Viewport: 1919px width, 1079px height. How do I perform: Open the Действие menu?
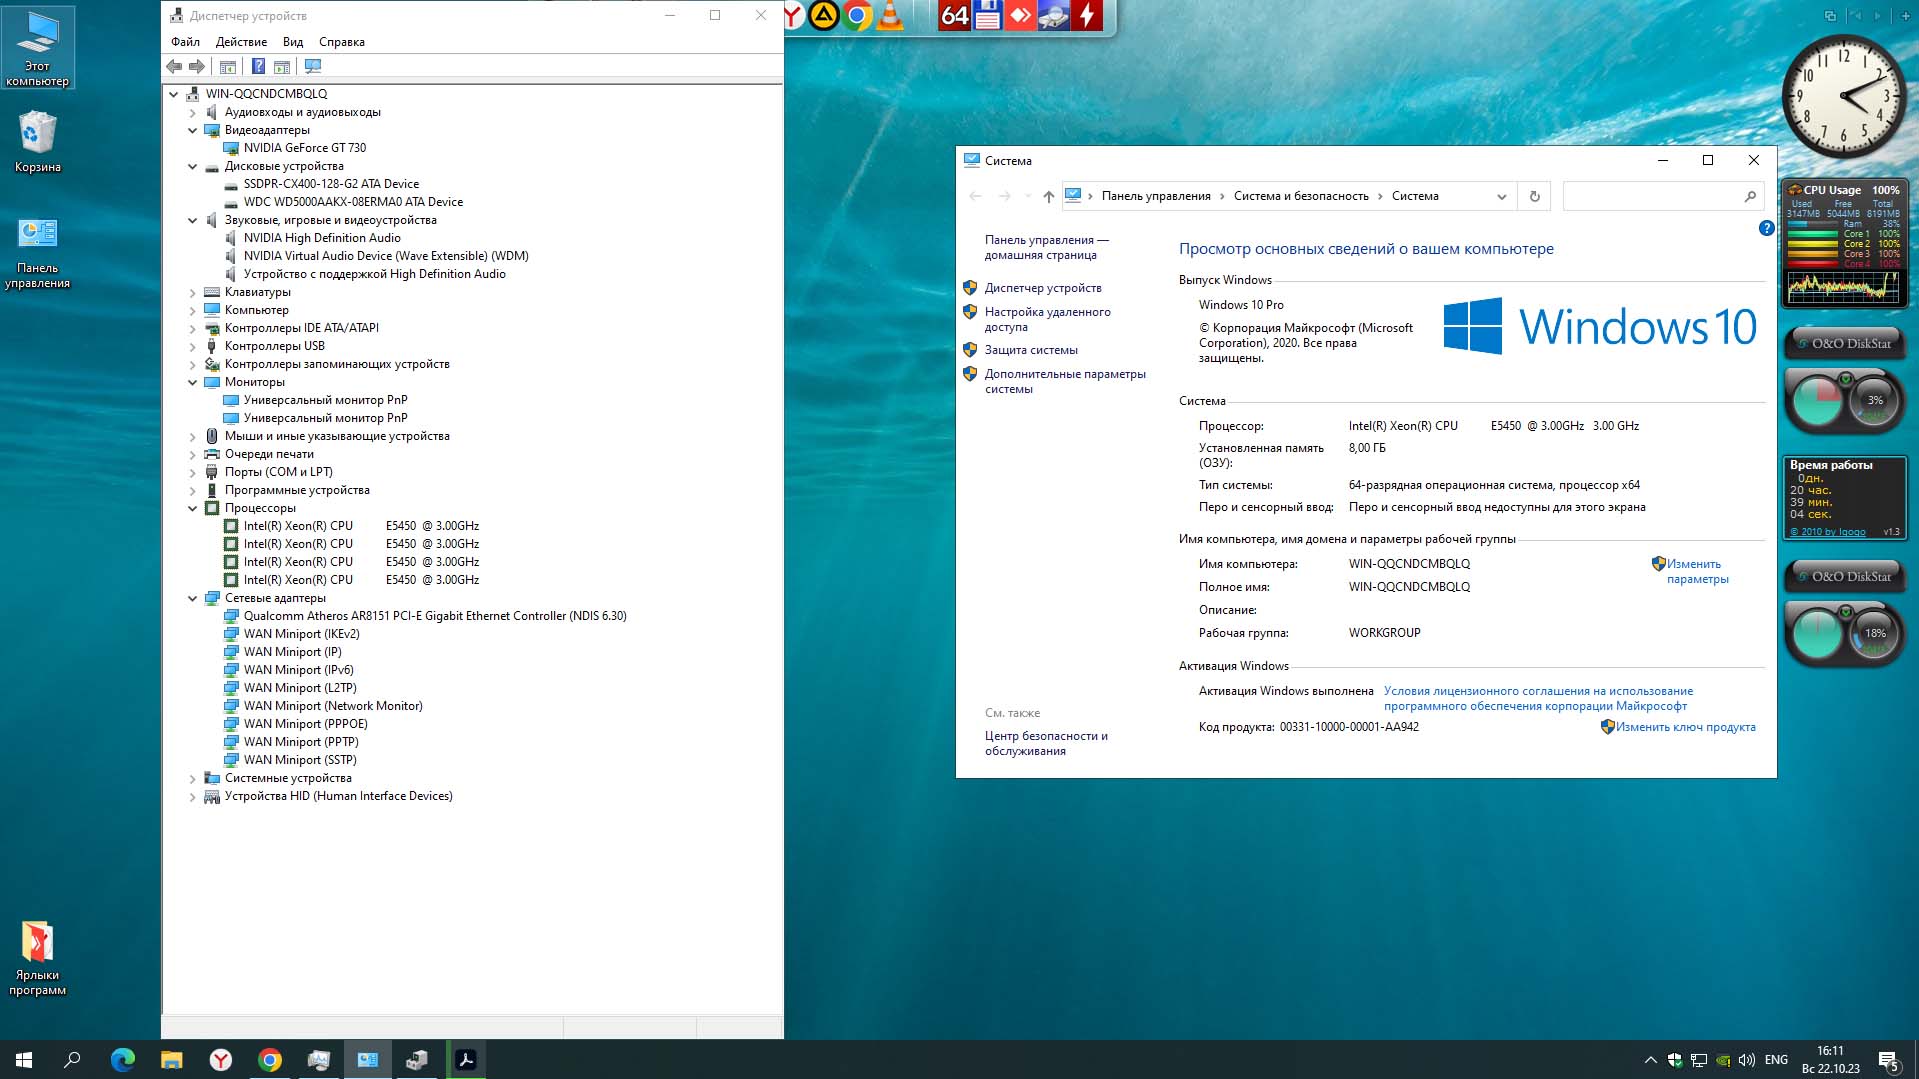point(241,42)
